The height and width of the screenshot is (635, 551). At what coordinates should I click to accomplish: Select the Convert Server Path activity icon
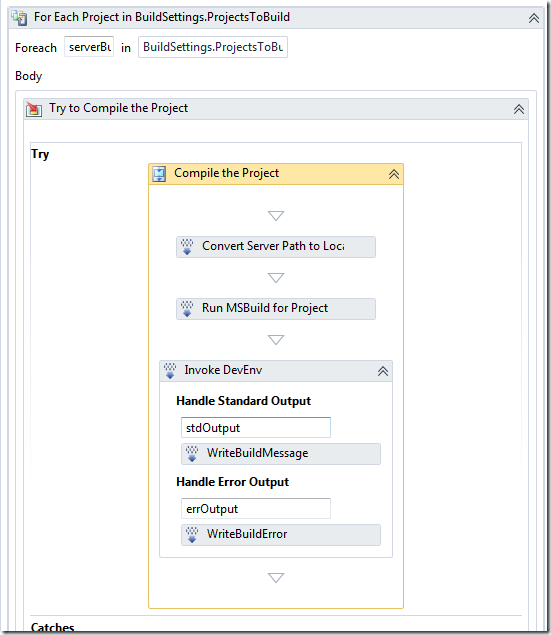pyautogui.click(x=187, y=247)
